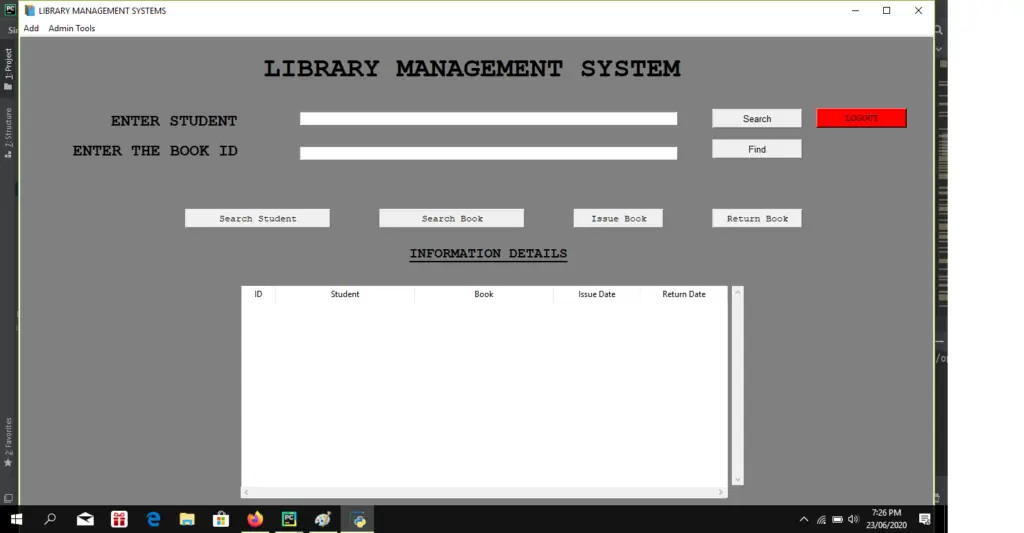Open File Explorer from taskbar
Image resolution: width=1024 pixels, height=533 pixels.
187,519
